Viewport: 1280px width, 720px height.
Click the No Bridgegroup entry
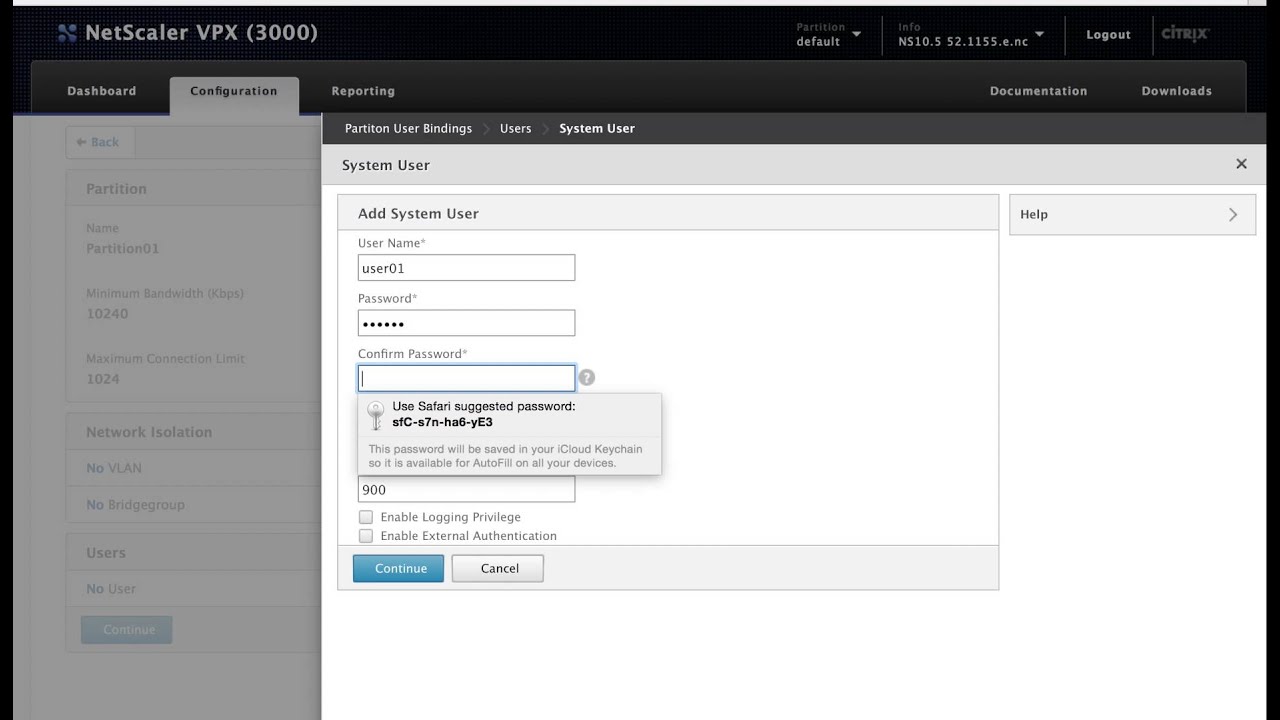tap(135, 505)
